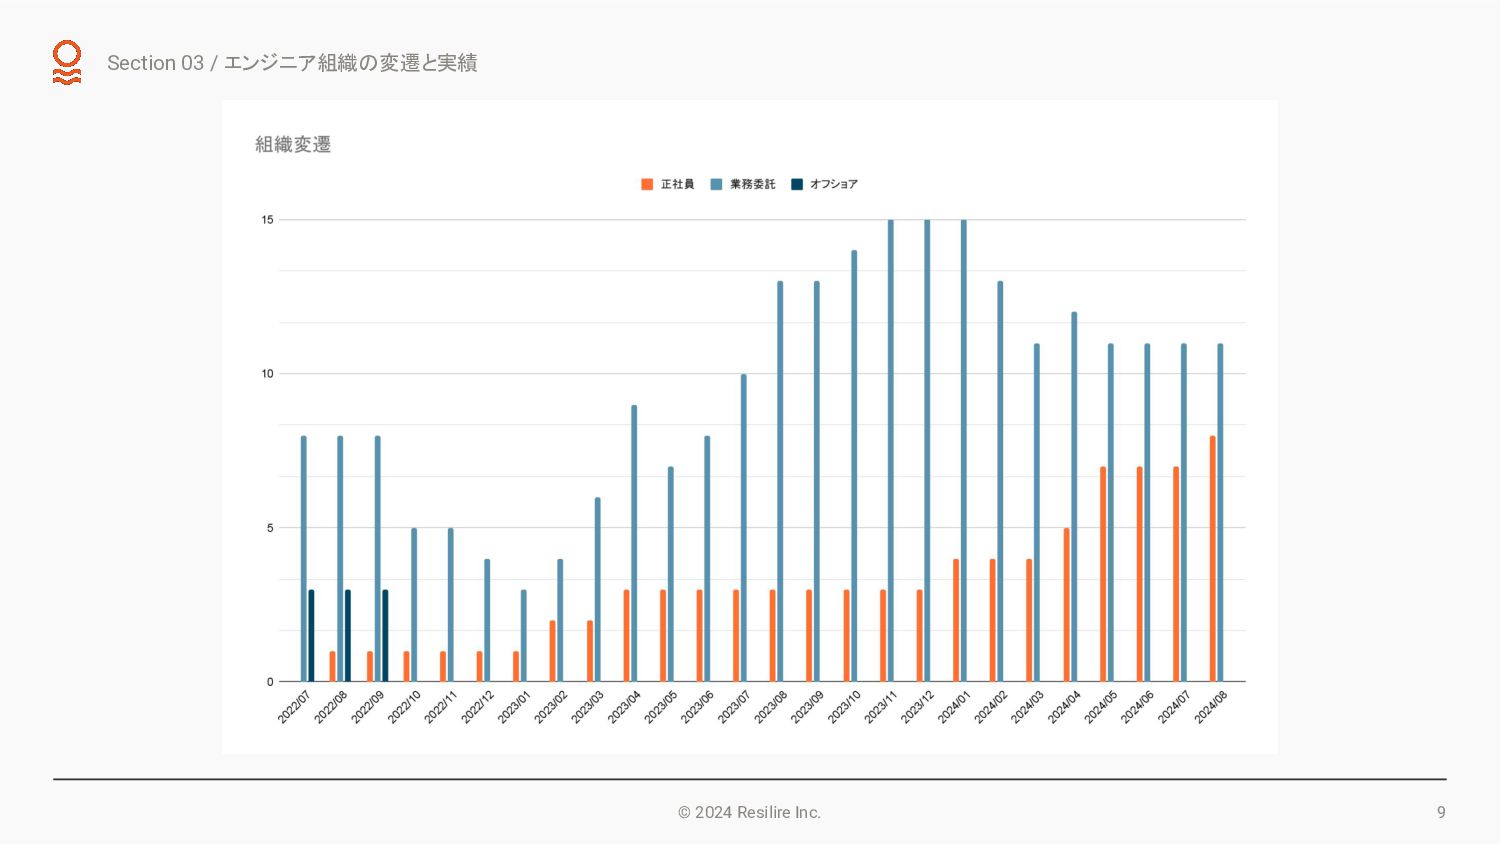Click the 2024/06 x-axis label
Image resolution: width=1500 pixels, height=844 pixels.
pos(1137,707)
